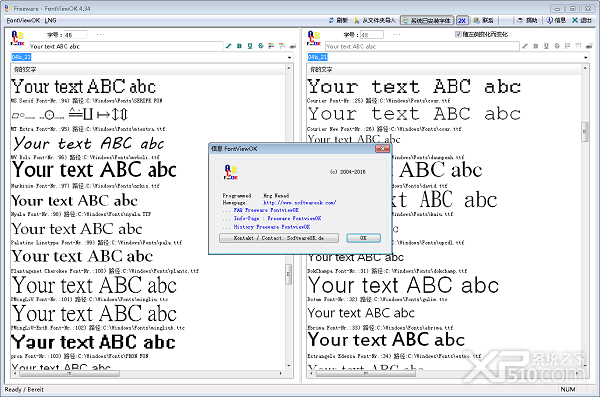Open the LNG language menu
The image size is (600, 397).
click(50, 20)
